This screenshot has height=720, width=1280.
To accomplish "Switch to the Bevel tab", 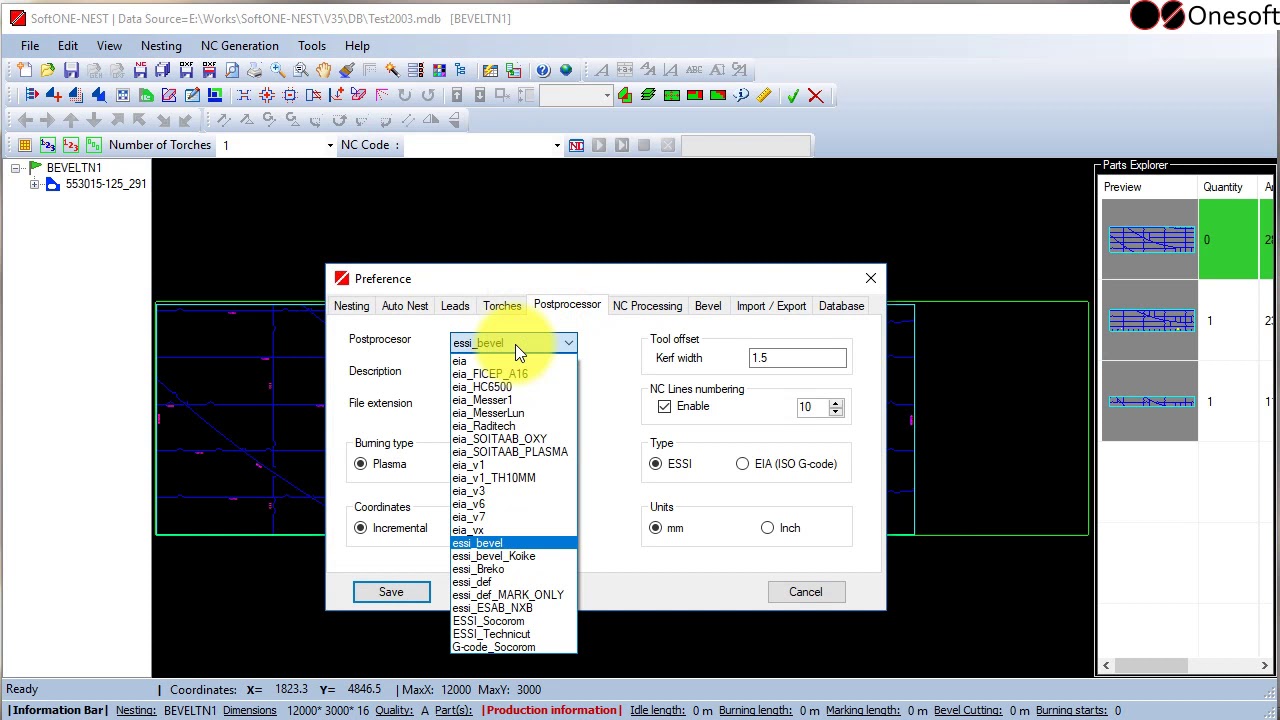I will click(708, 306).
